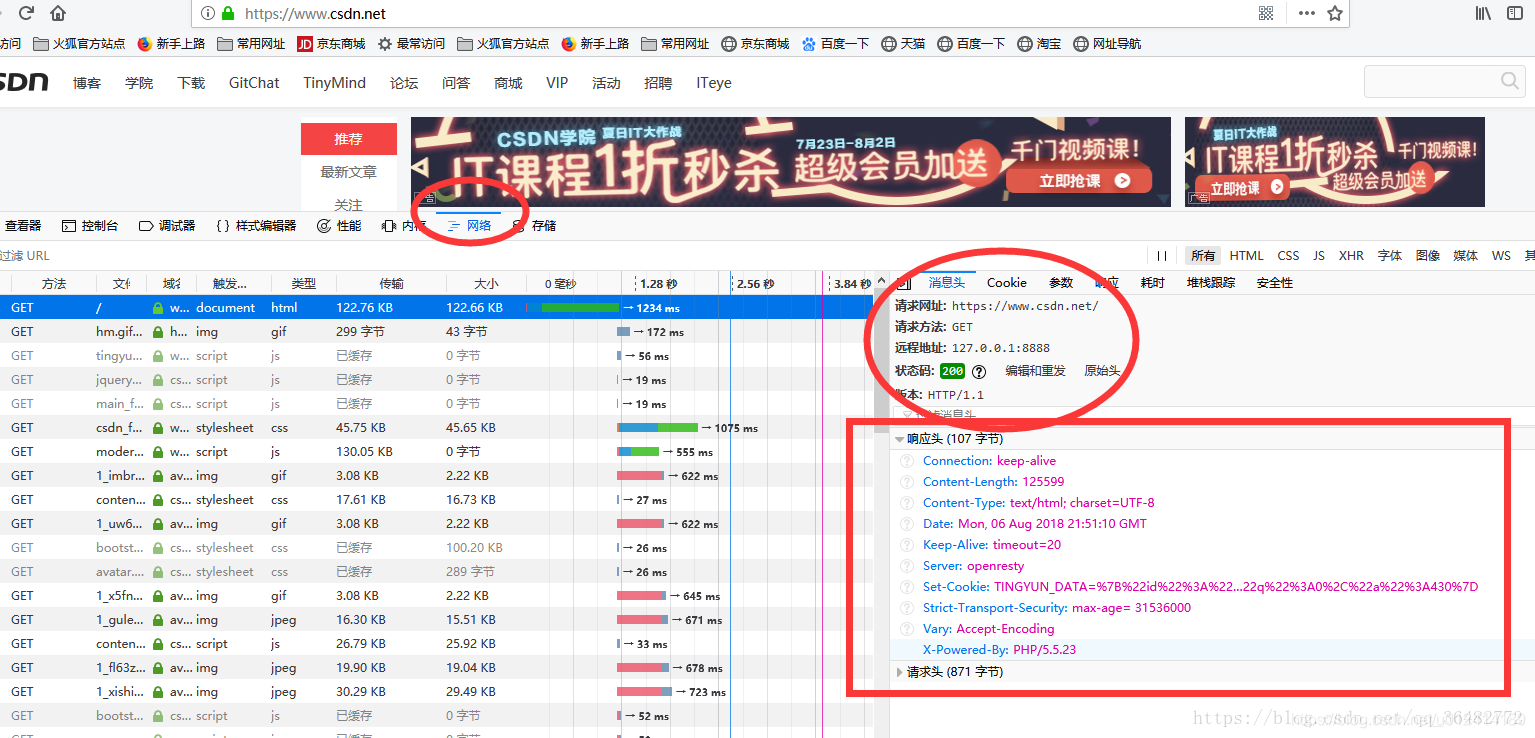Open the first 常用网址 bookmark folder
This screenshot has width=1535, height=738.
tap(251, 44)
